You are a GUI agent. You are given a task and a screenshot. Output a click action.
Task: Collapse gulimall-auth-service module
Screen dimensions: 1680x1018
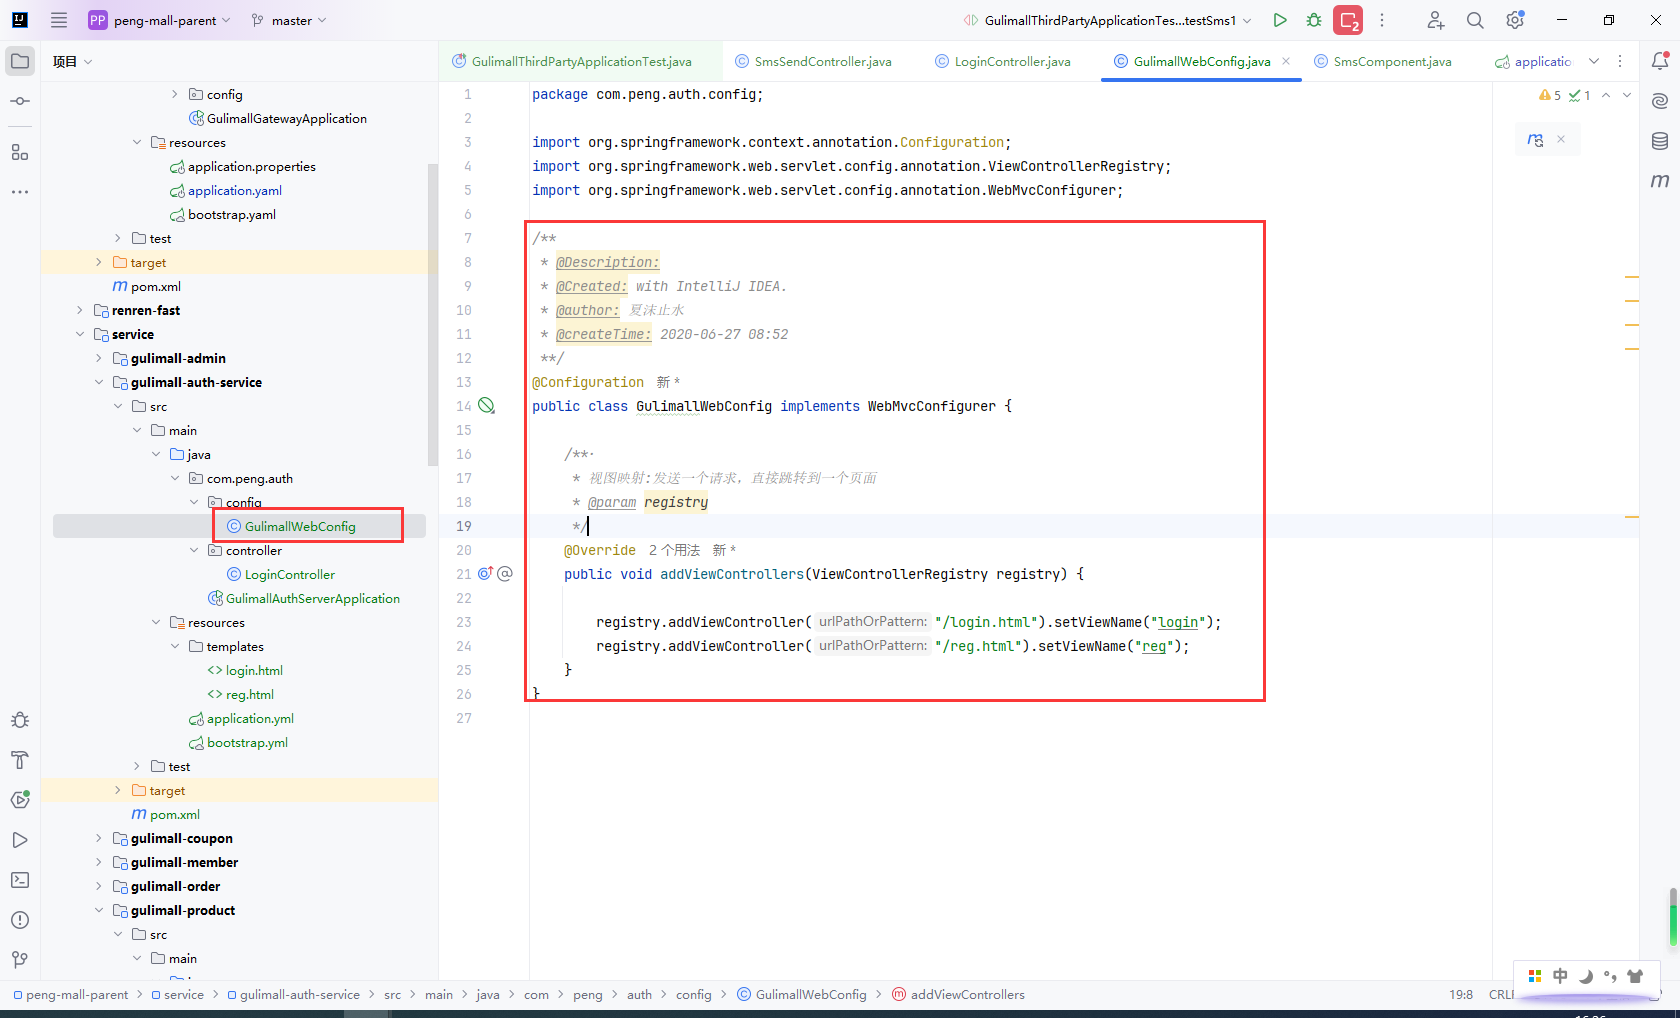(98, 382)
